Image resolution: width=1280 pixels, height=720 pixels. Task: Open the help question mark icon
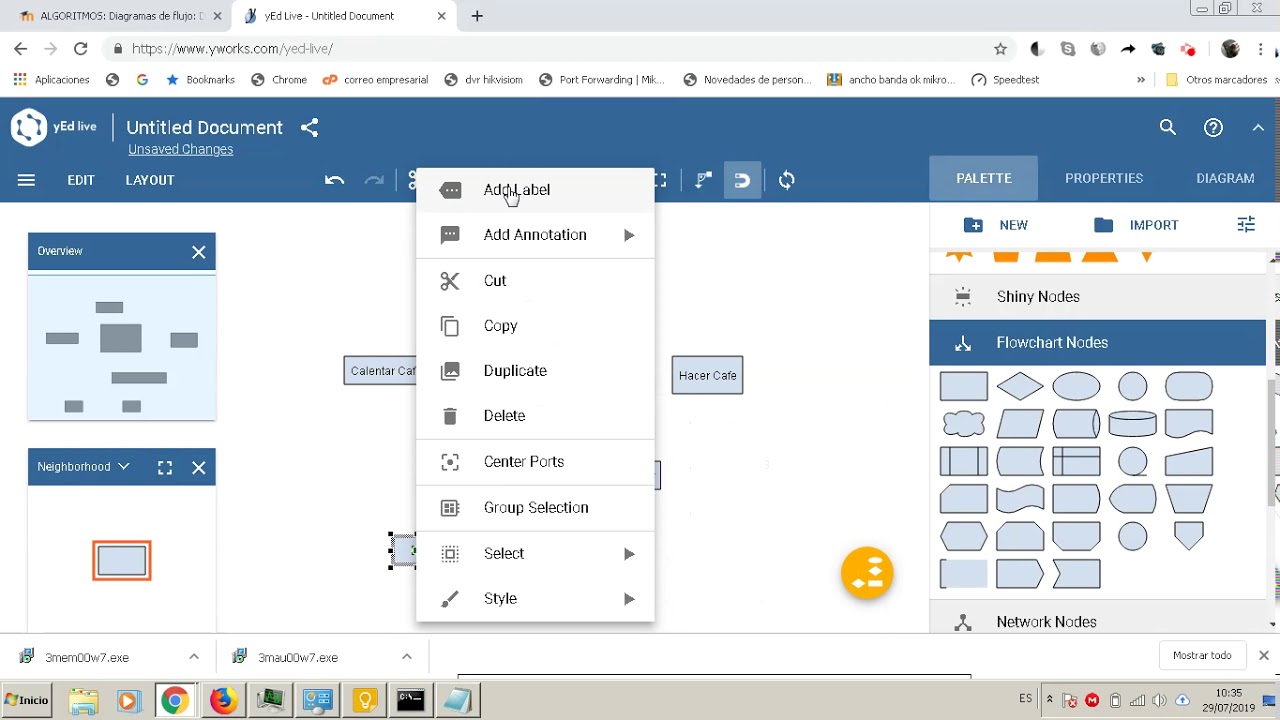pyautogui.click(x=1213, y=128)
